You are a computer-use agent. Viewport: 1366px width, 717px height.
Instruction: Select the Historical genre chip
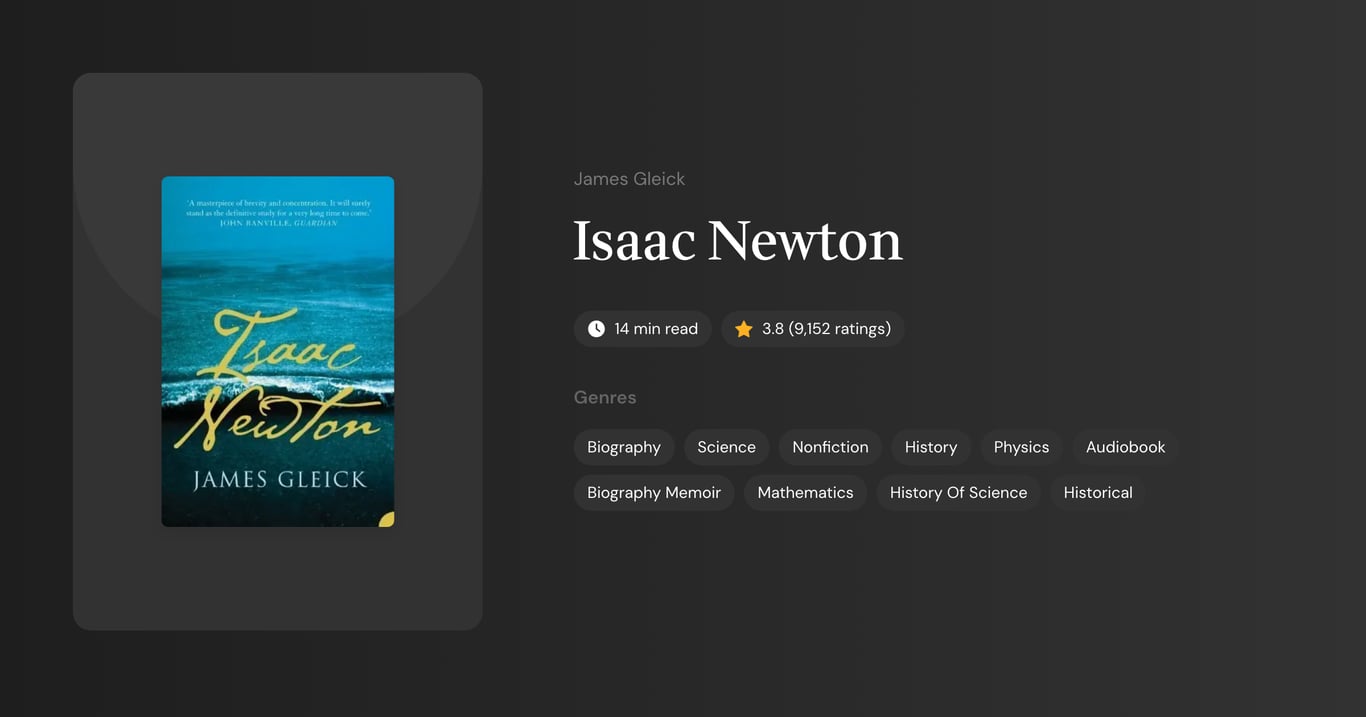pos(1097,492)
